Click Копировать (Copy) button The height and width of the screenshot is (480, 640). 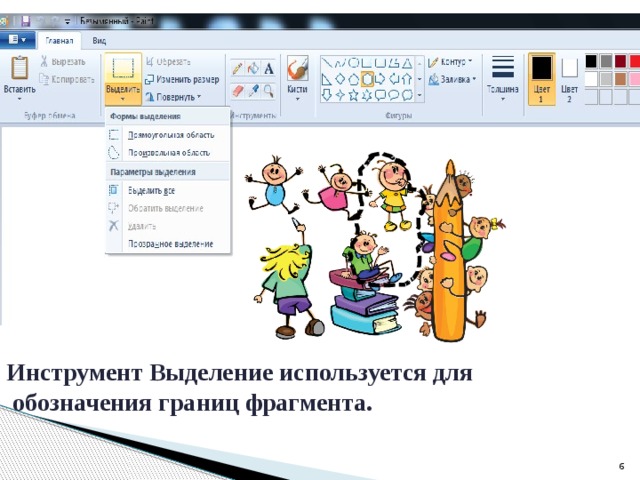pyautogui.click(x=67, y=79)
